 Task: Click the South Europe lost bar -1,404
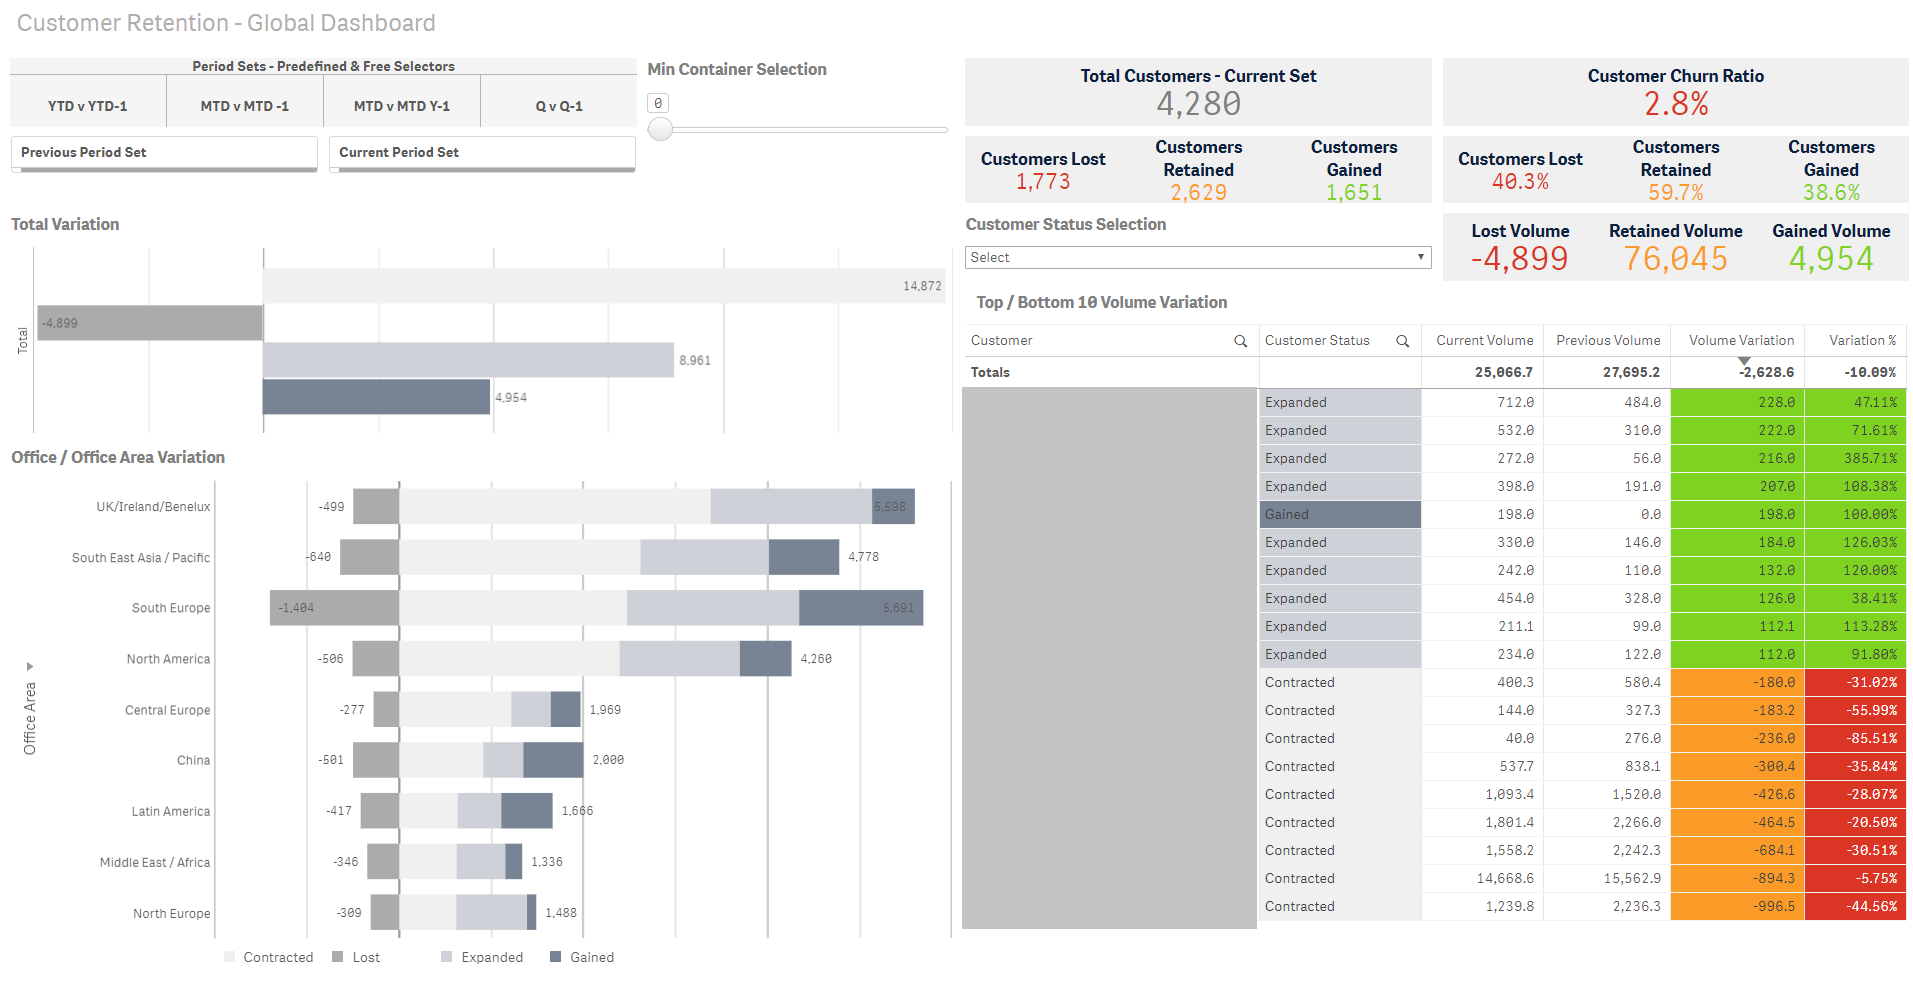point(334,608)
